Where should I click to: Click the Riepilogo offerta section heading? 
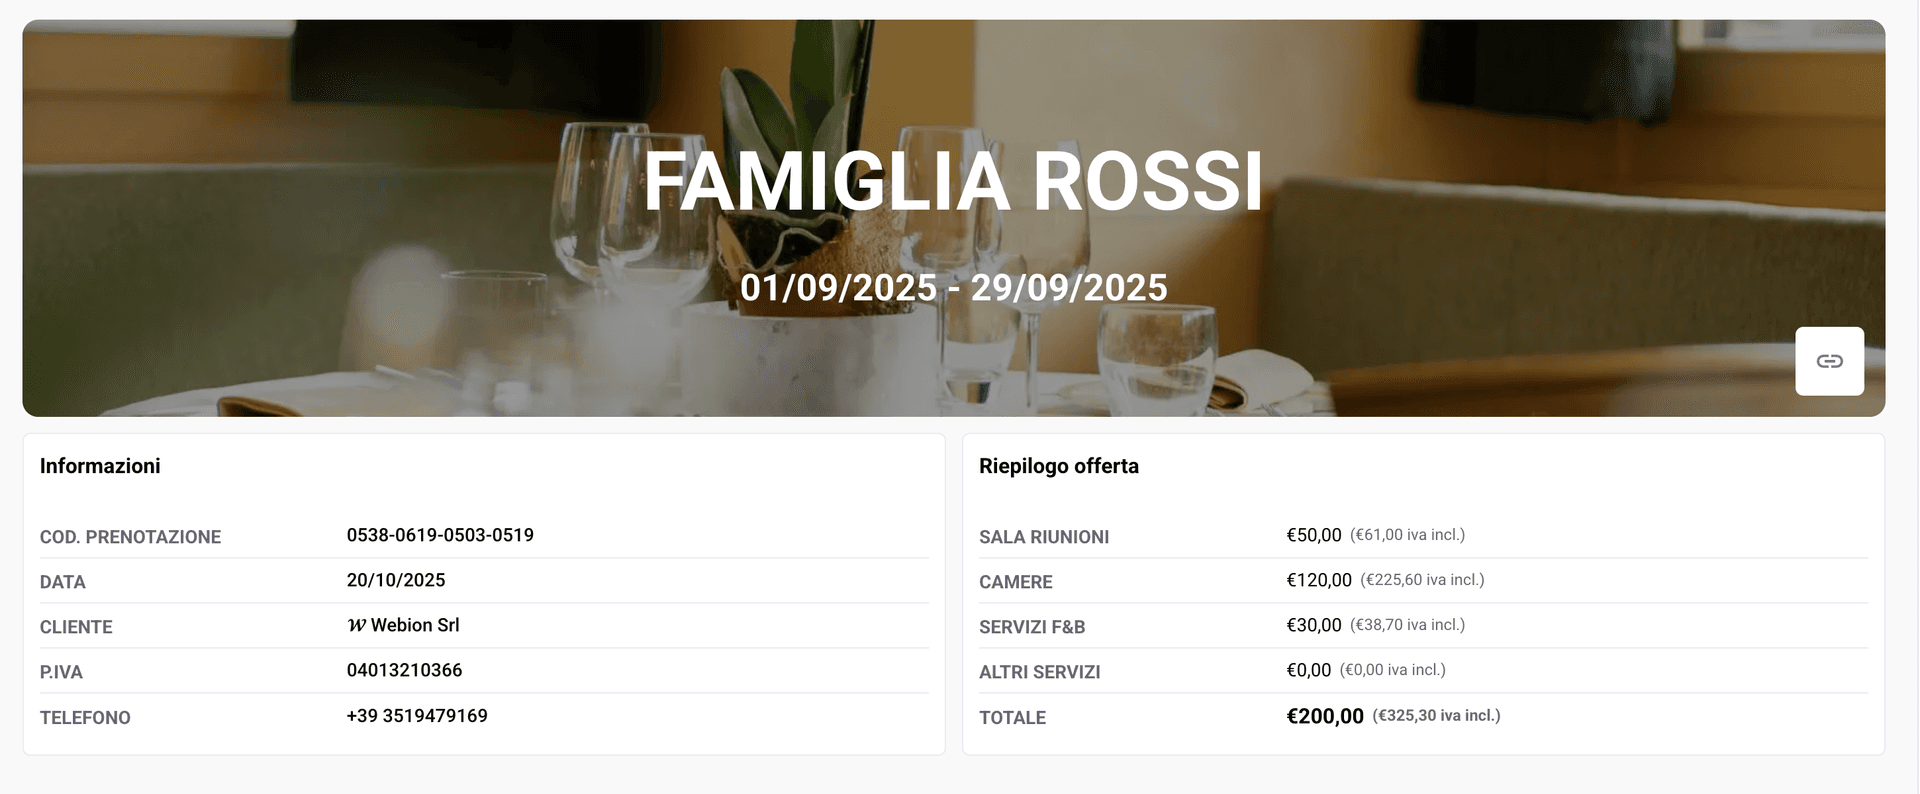1058,466
